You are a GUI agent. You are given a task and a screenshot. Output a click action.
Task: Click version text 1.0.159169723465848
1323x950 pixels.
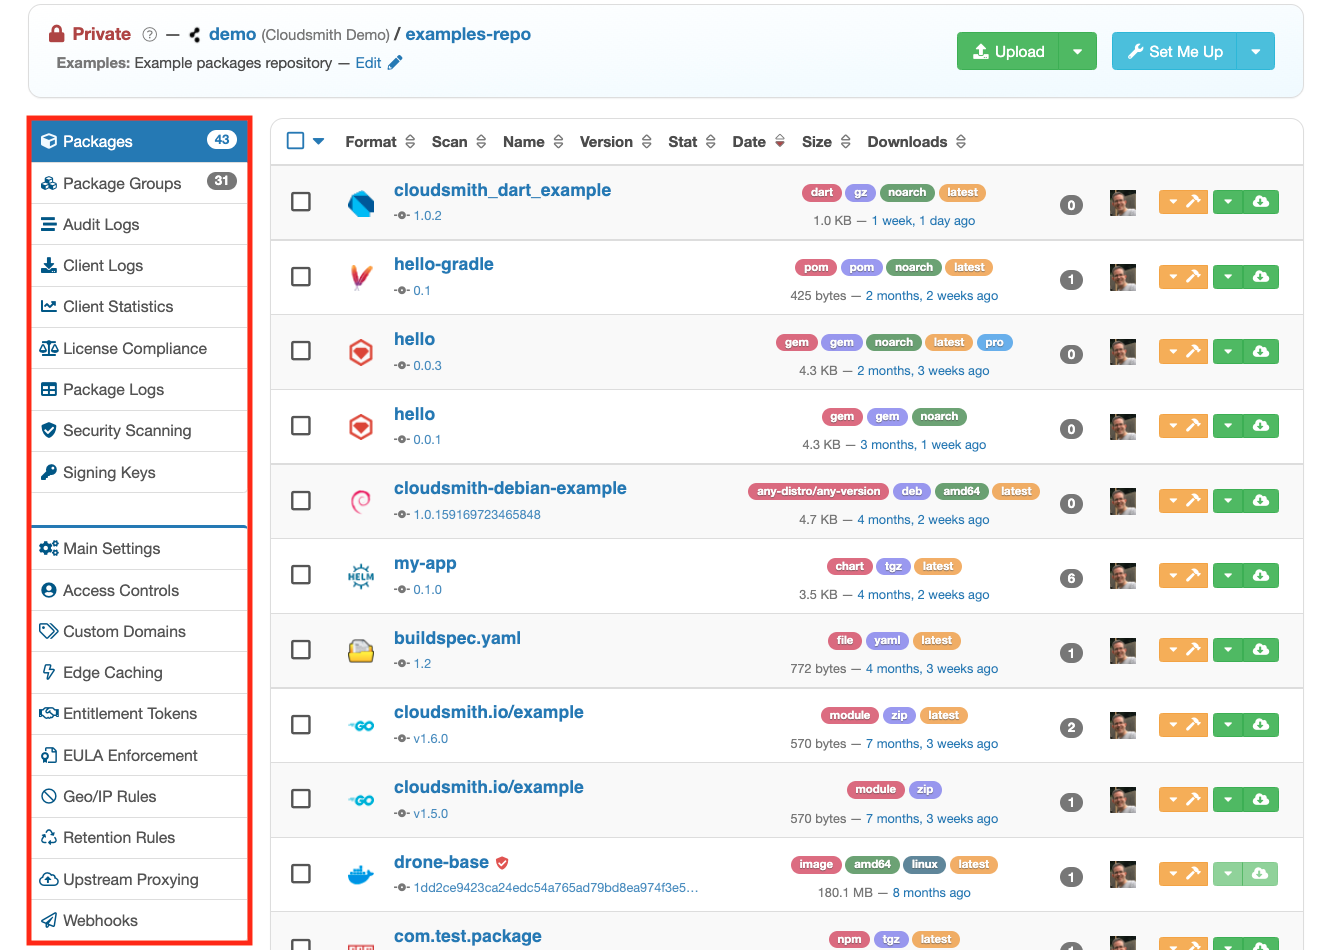tap(477, 515)
